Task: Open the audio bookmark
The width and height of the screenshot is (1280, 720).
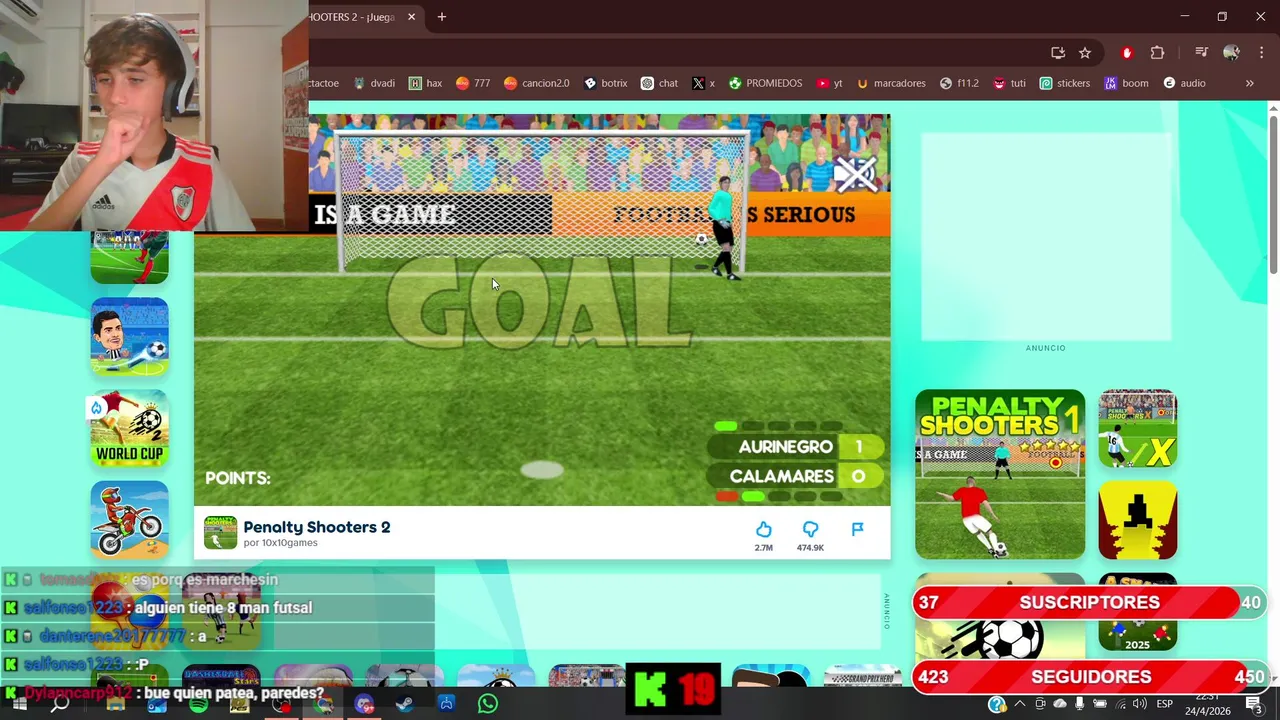Action: click(x=1184, y=83)
